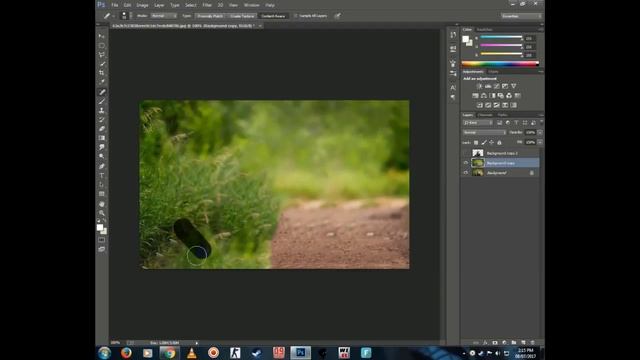Open the layer Opacity slider arrow
The width and height of the screenshot is (640, 360).
[540, 132]
